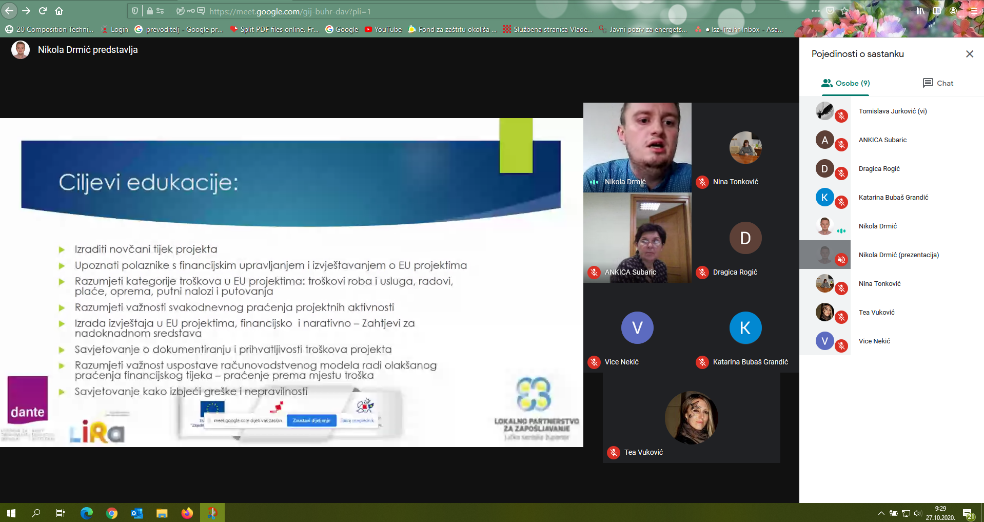Click the meet.google.com address bar

(x=400, y=11)
